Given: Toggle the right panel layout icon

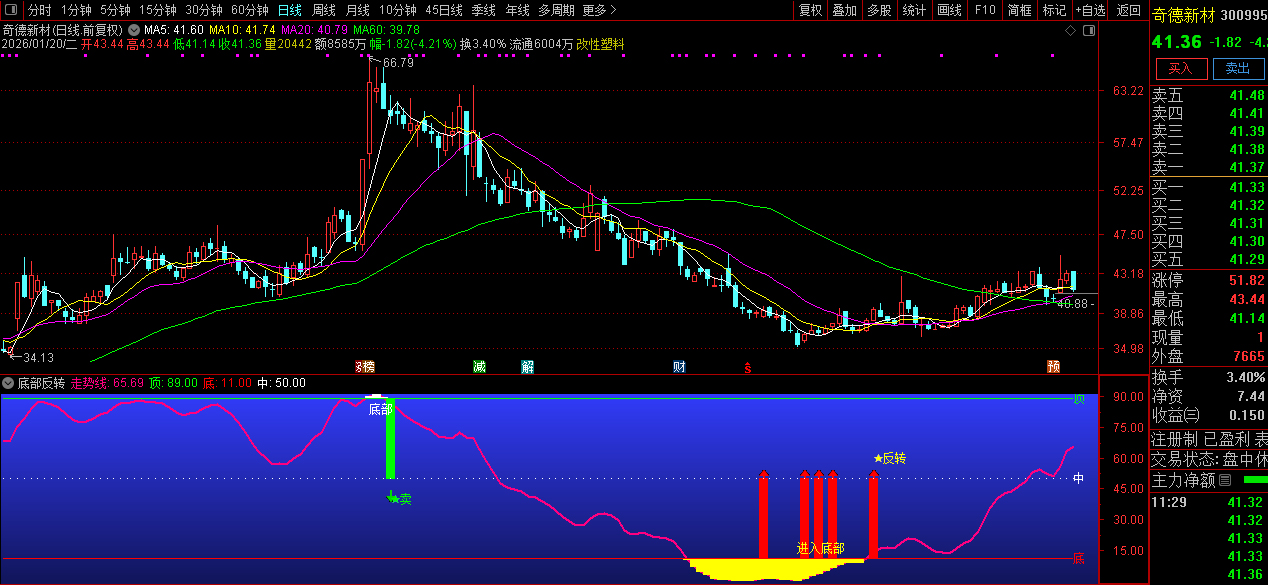Looking at the screenshot, I should coord(1089,30).
